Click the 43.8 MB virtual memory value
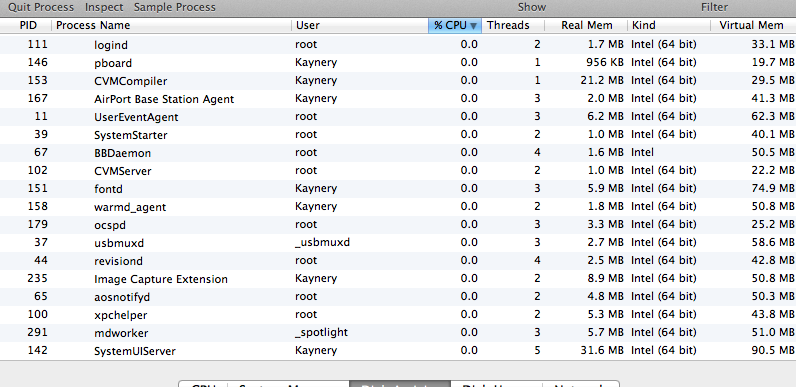The image size is (796, 387). (x=773, y=314)
